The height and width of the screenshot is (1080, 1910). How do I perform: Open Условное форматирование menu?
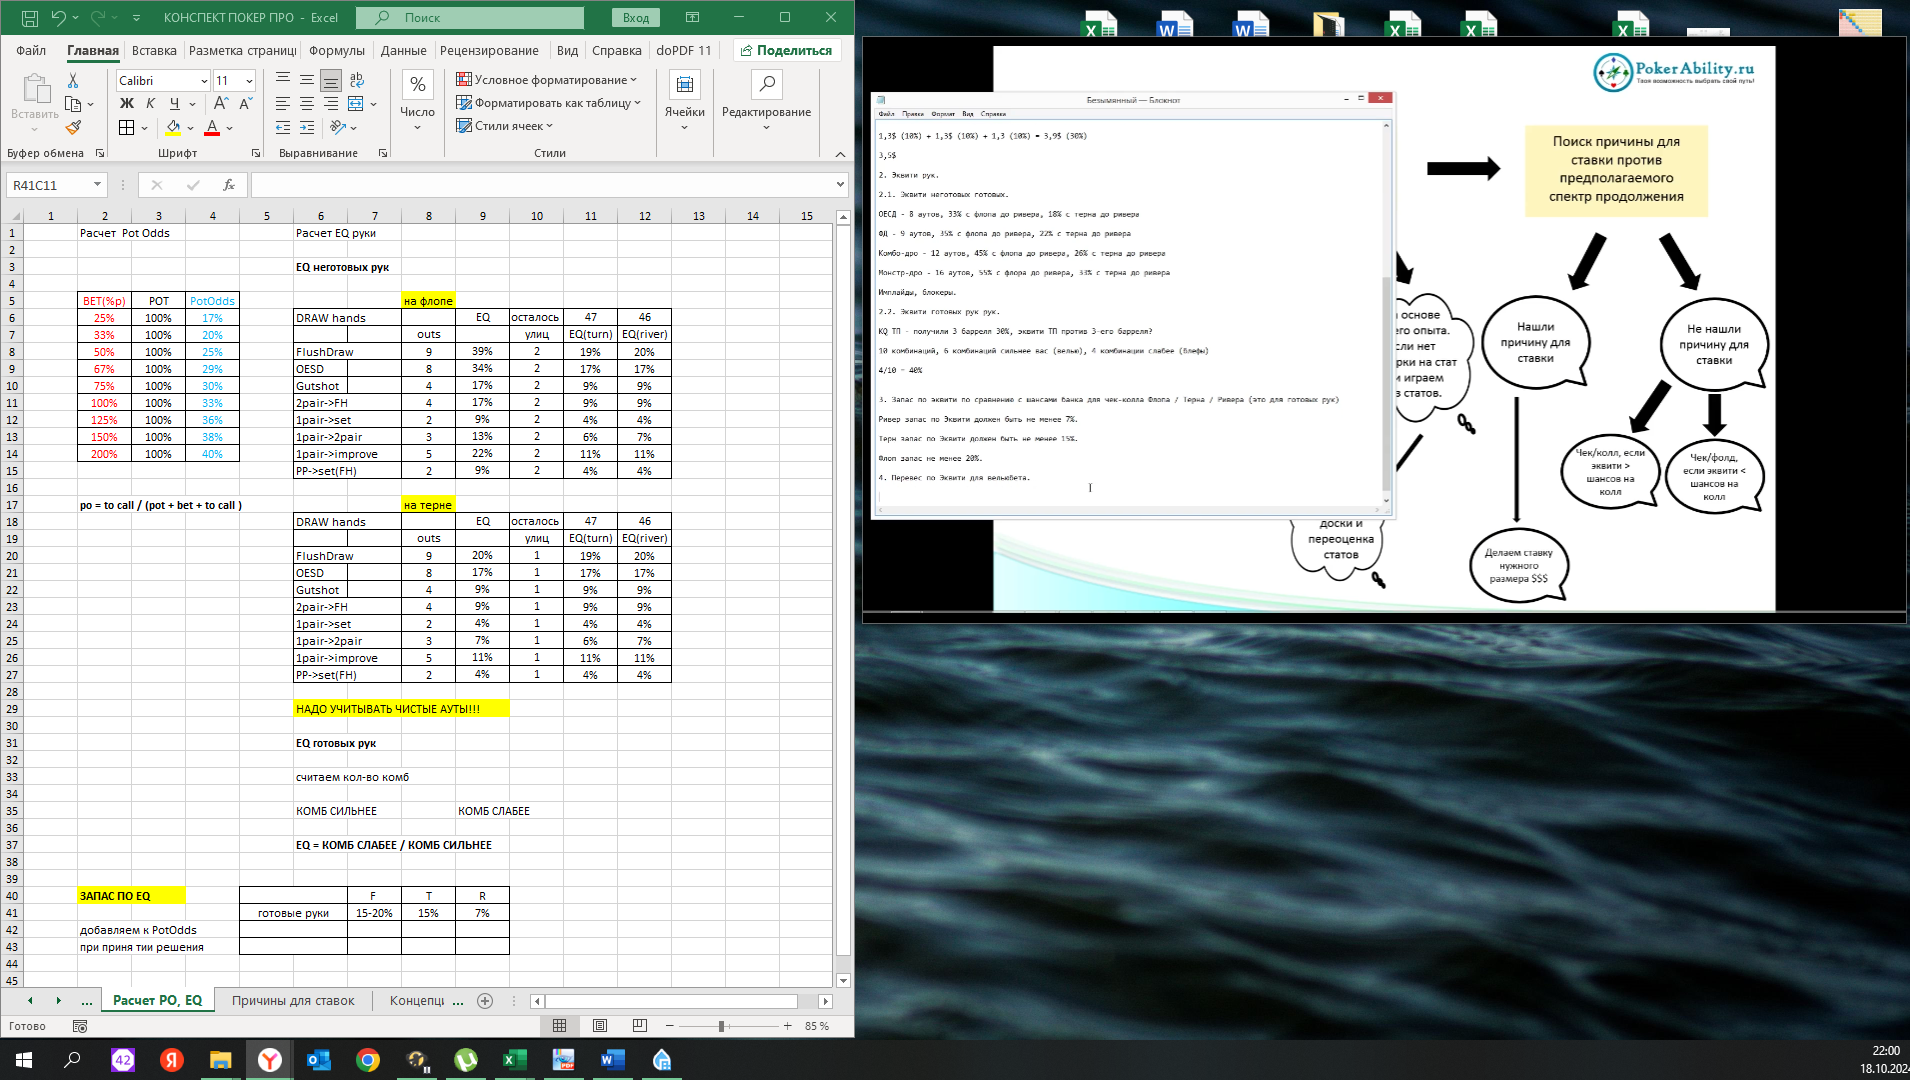click(x=546, y=79)
